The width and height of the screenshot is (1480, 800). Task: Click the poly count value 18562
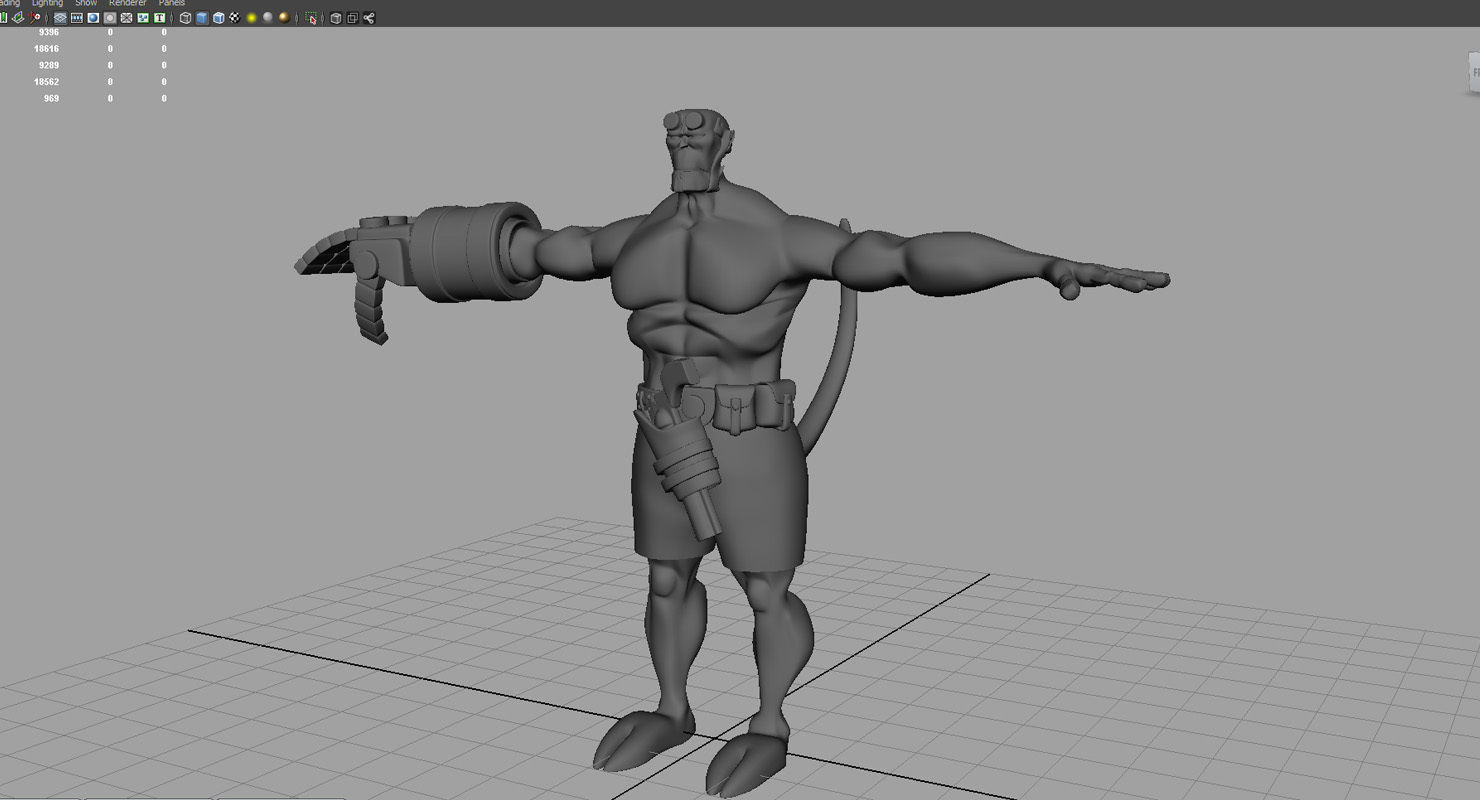point(46,82)
